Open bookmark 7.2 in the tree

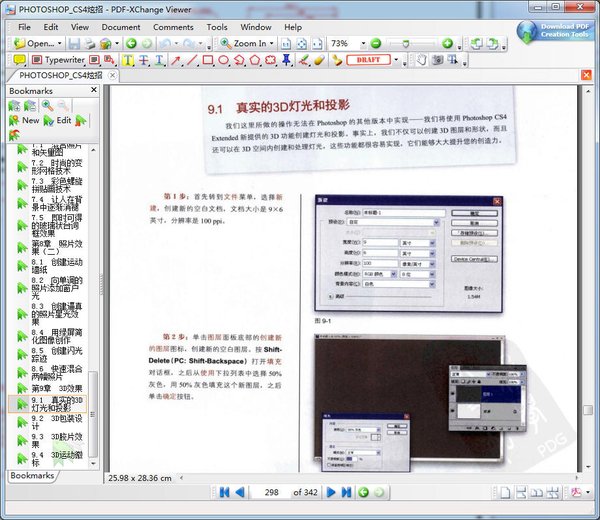click(56, 167)
